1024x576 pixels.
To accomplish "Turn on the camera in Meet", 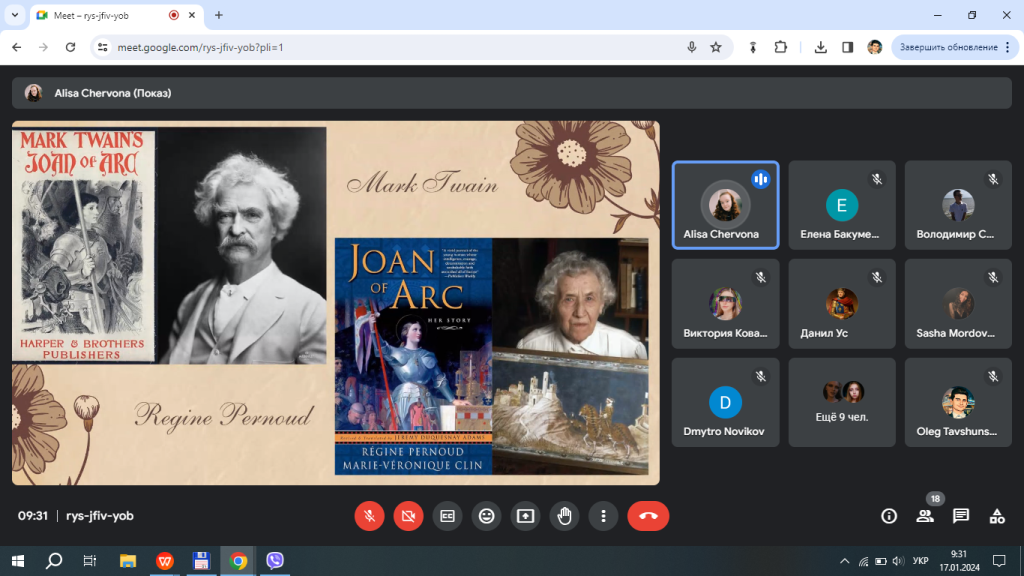I will point(408,516).
